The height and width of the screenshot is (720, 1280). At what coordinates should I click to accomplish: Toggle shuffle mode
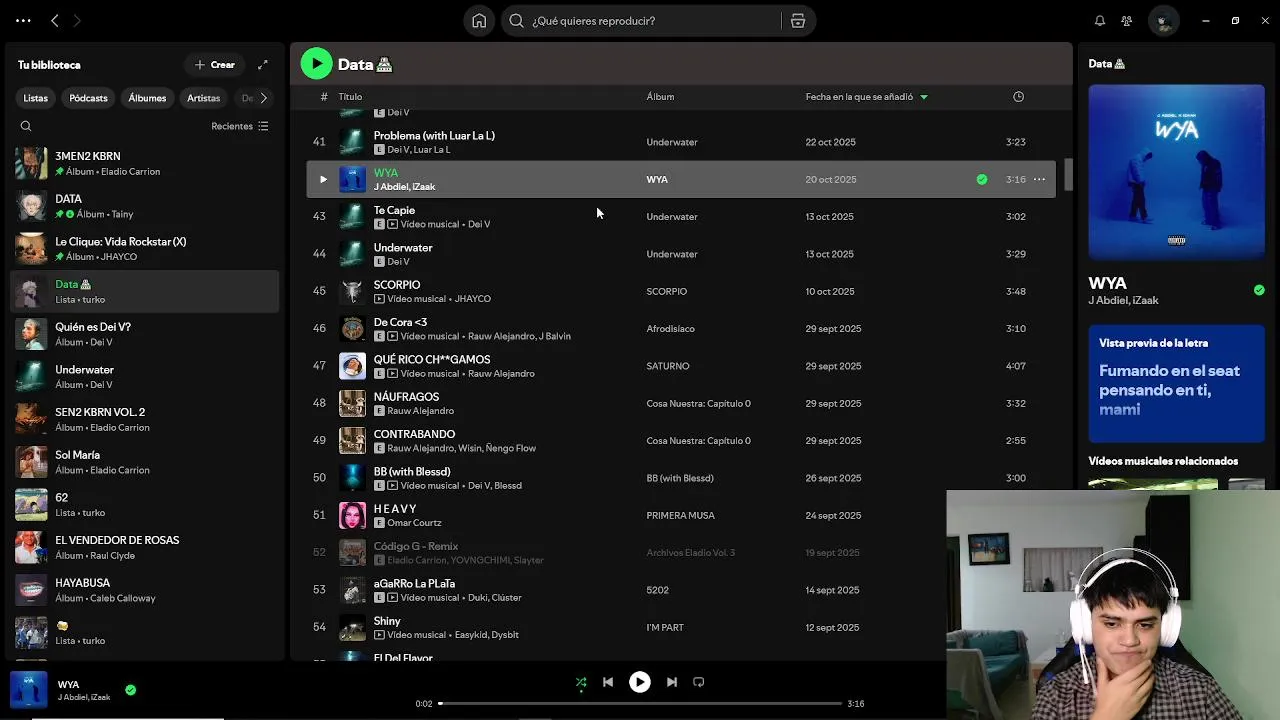pos(581,682)
